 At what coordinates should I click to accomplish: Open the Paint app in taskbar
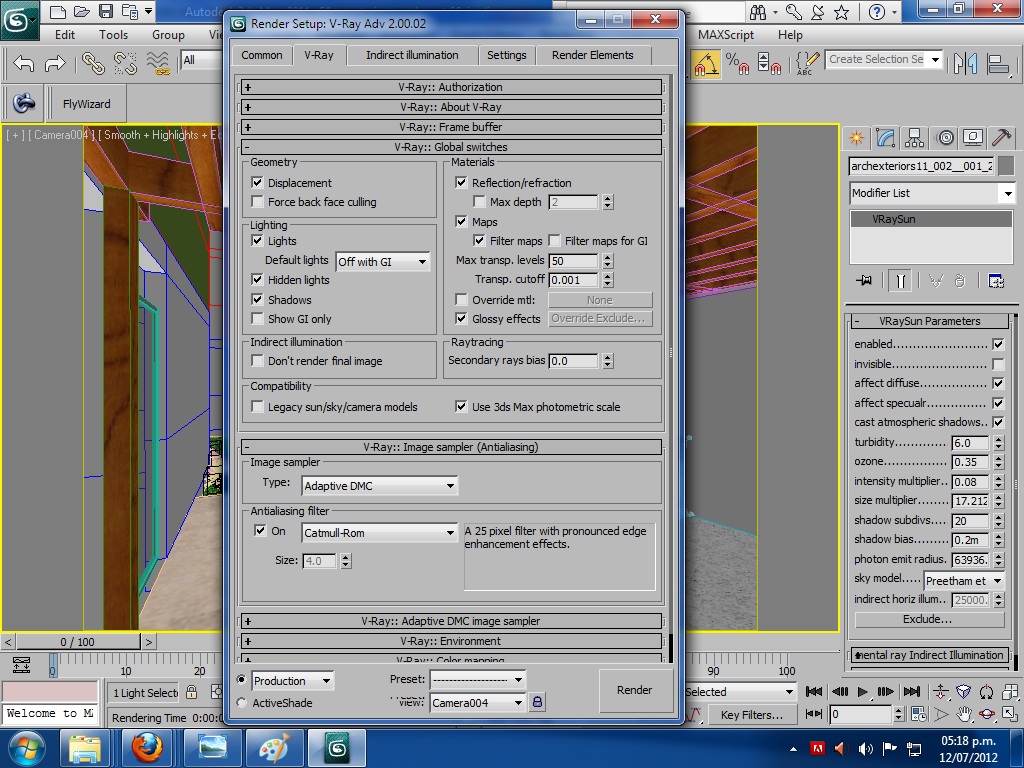[275, 748]
